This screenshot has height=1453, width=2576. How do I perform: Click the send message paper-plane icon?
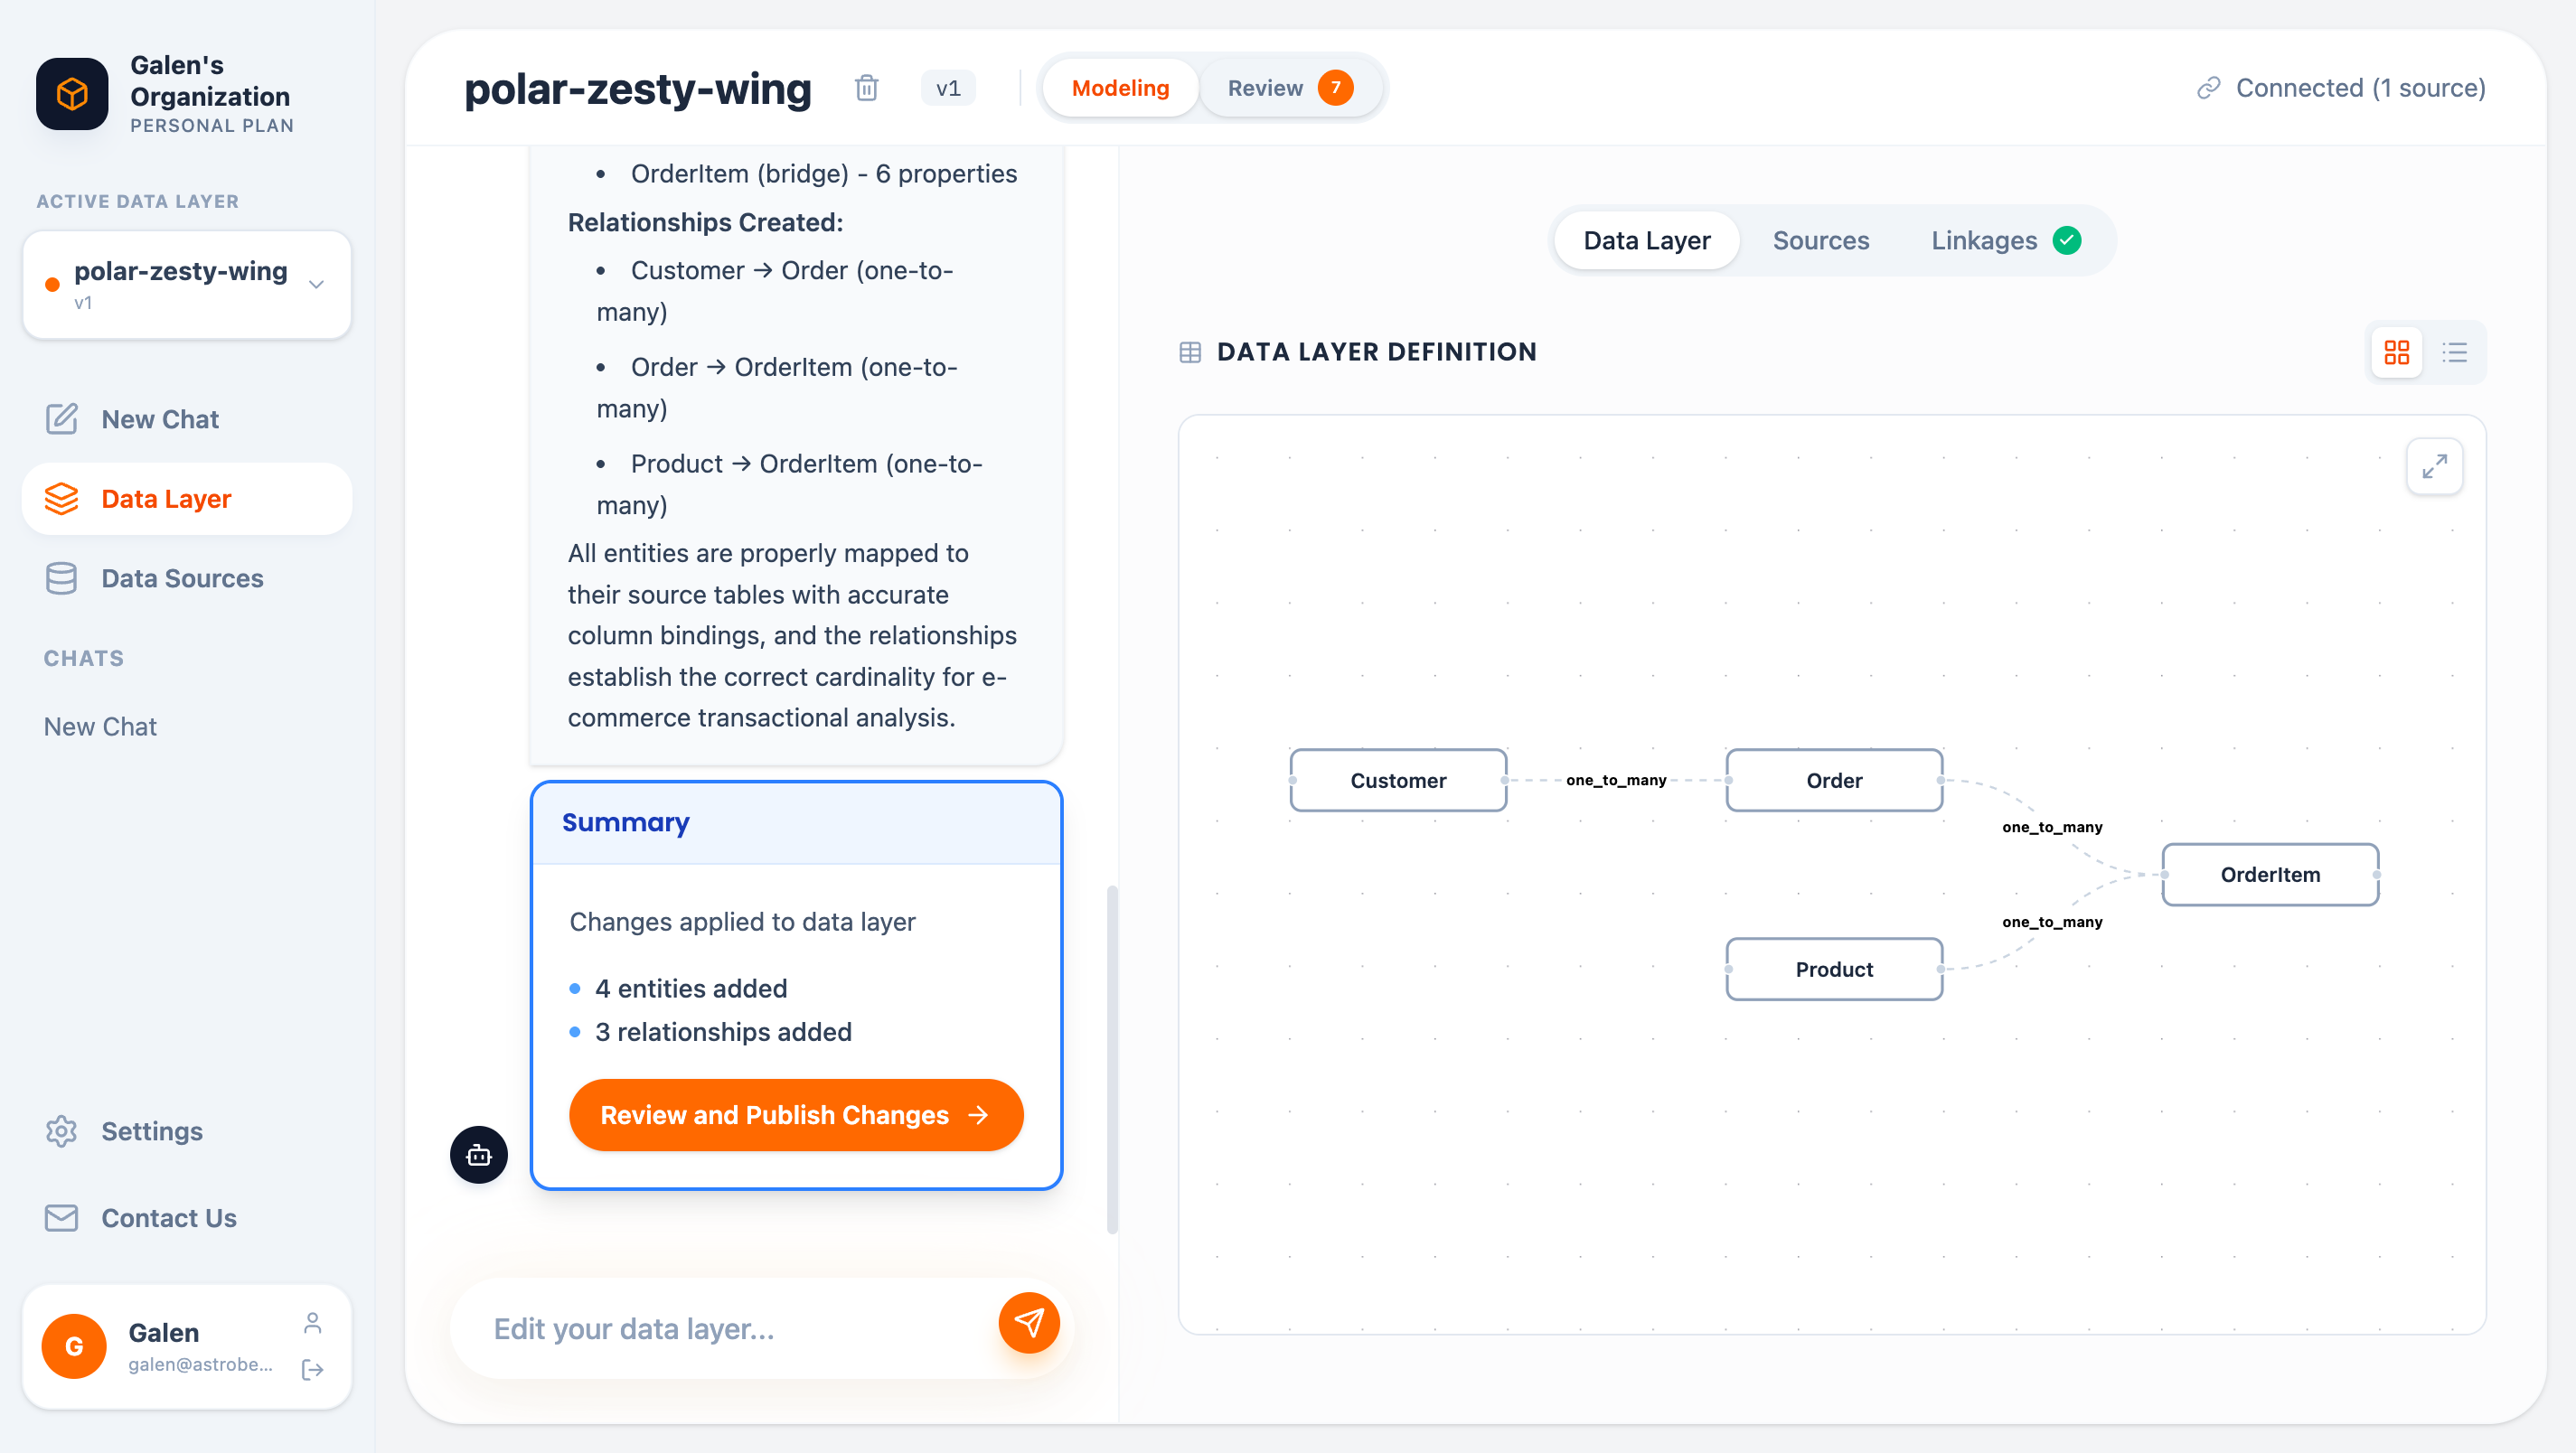1028,1323
